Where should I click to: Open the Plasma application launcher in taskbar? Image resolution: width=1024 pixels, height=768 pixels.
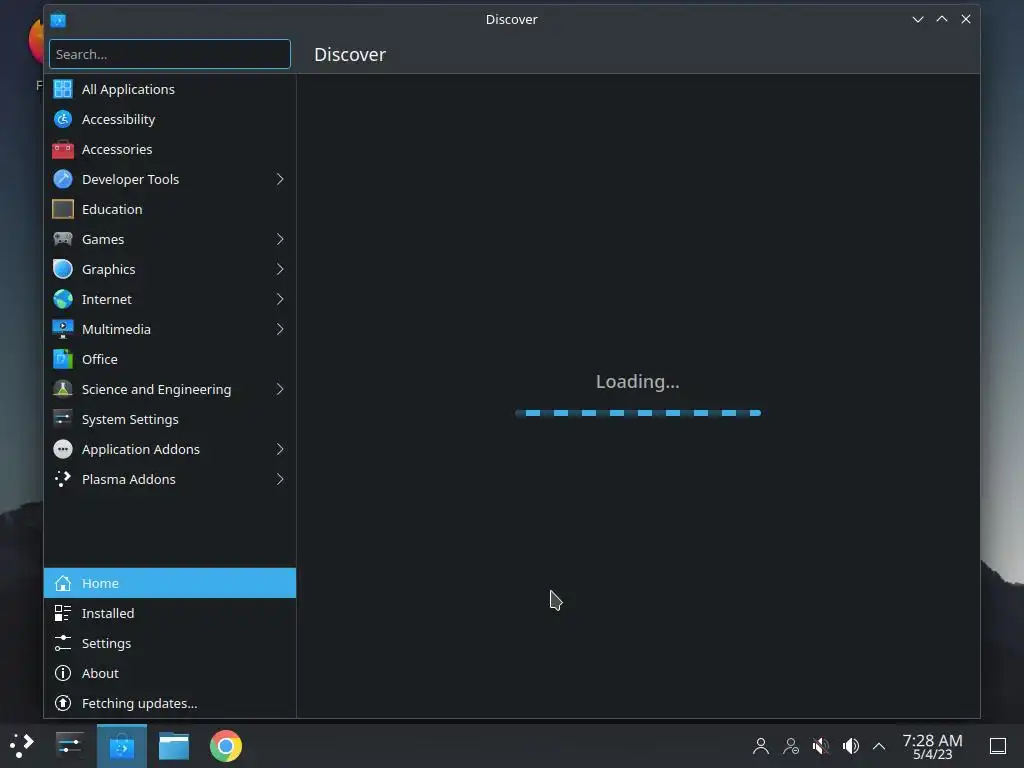22,746
